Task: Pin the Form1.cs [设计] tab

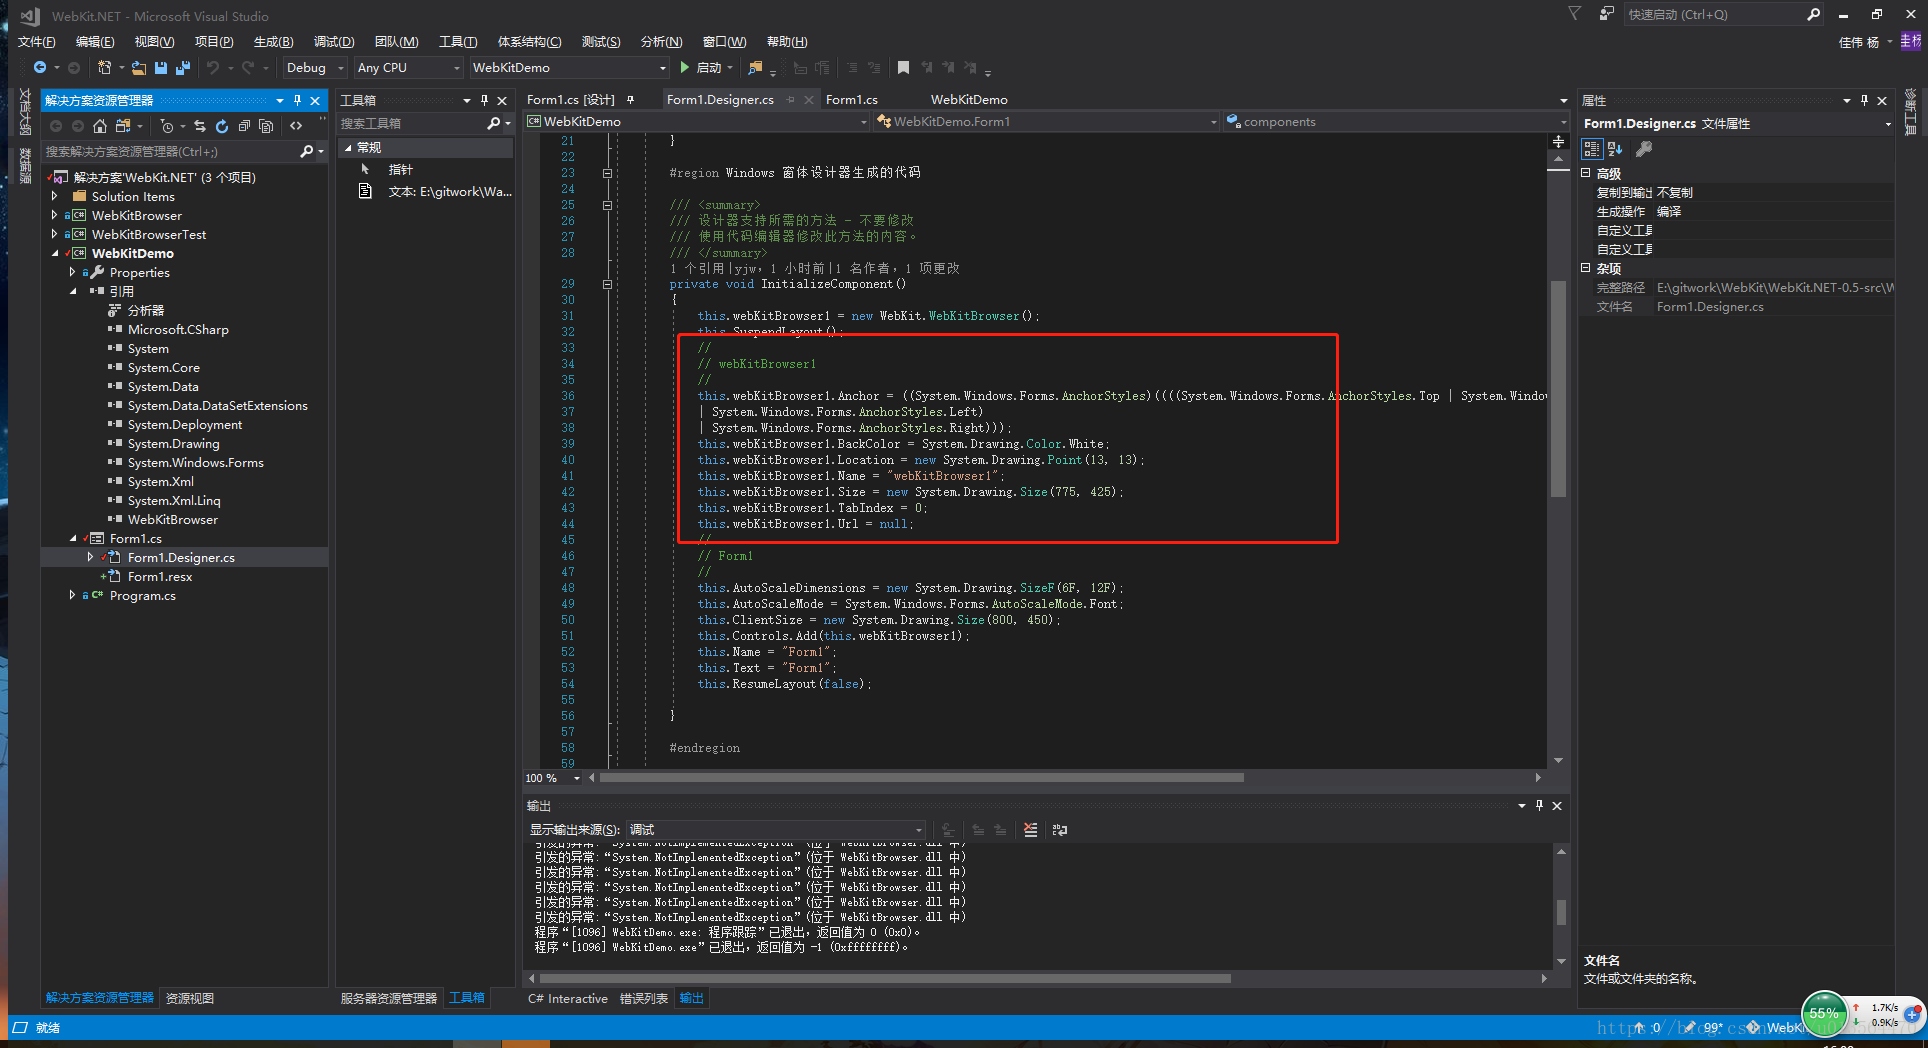Action: click(631, 100)
